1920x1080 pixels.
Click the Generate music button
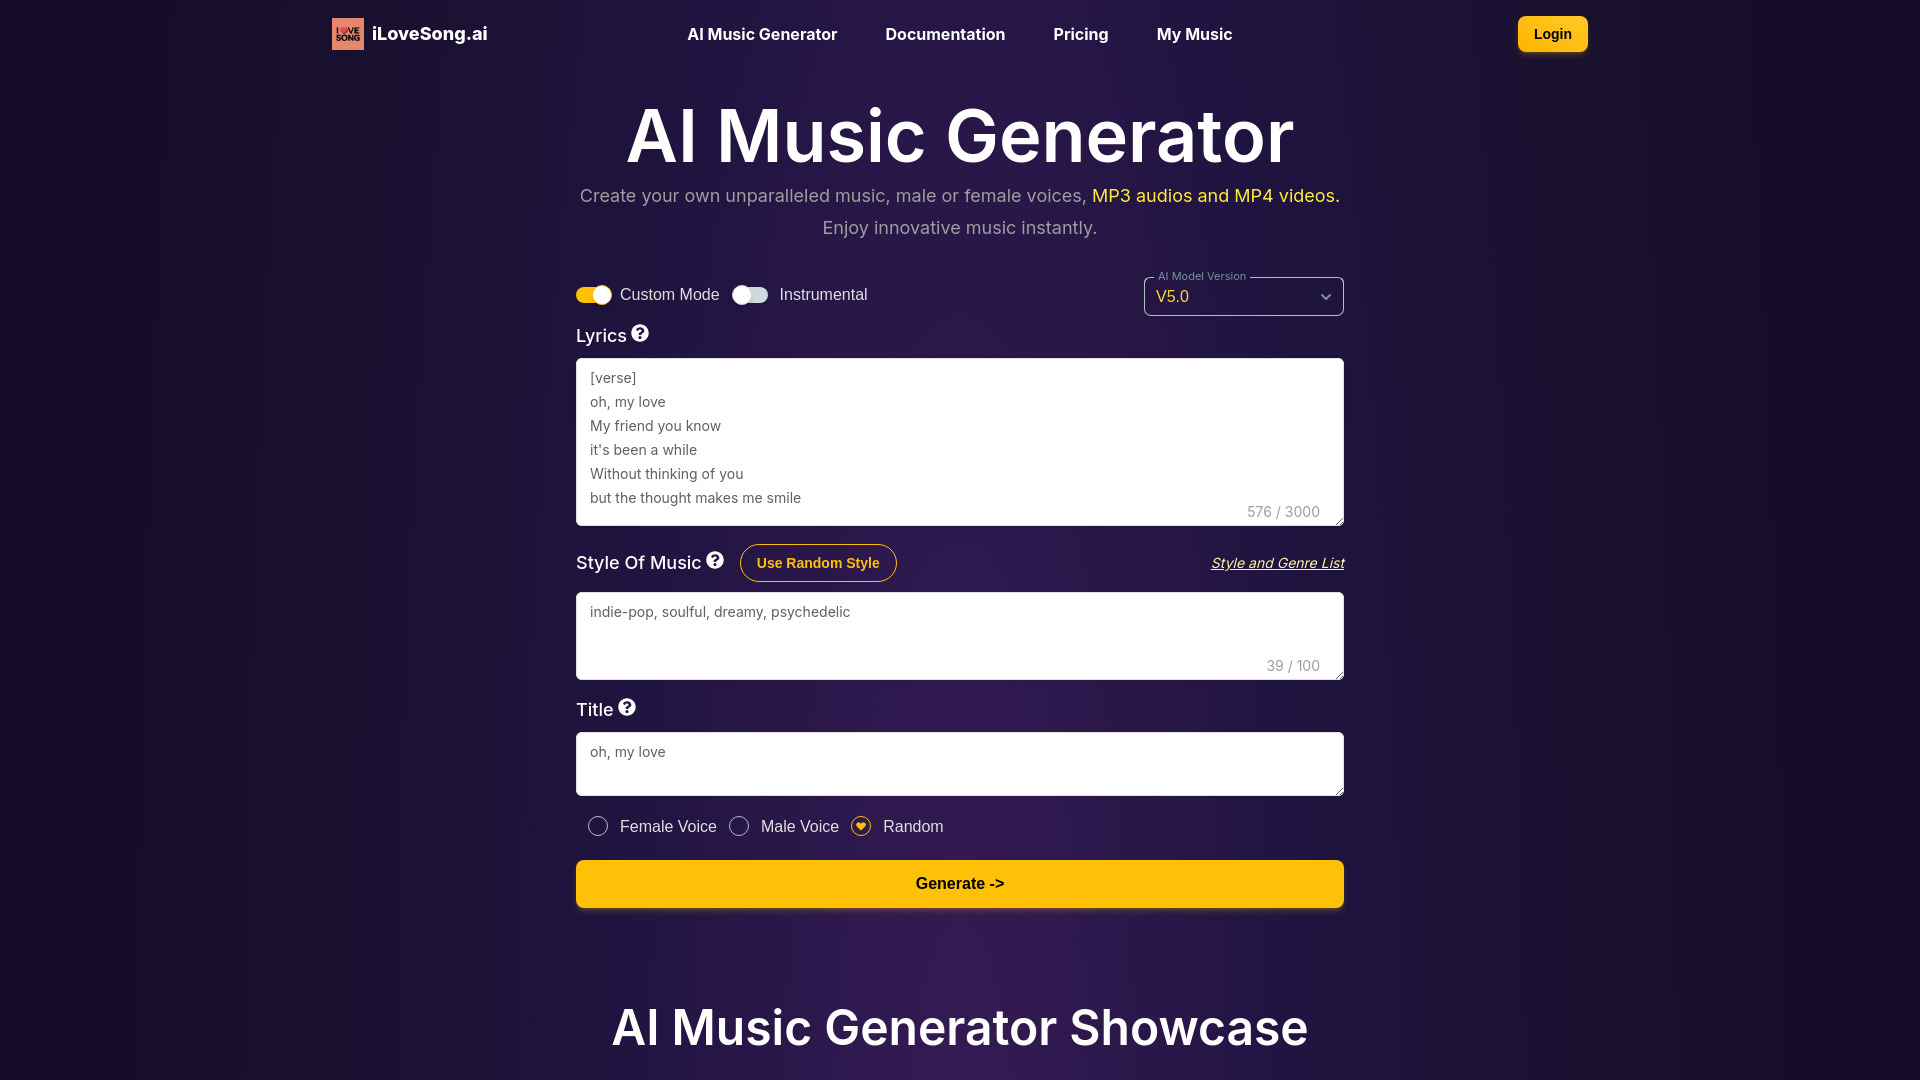click(x=960, y=884)
